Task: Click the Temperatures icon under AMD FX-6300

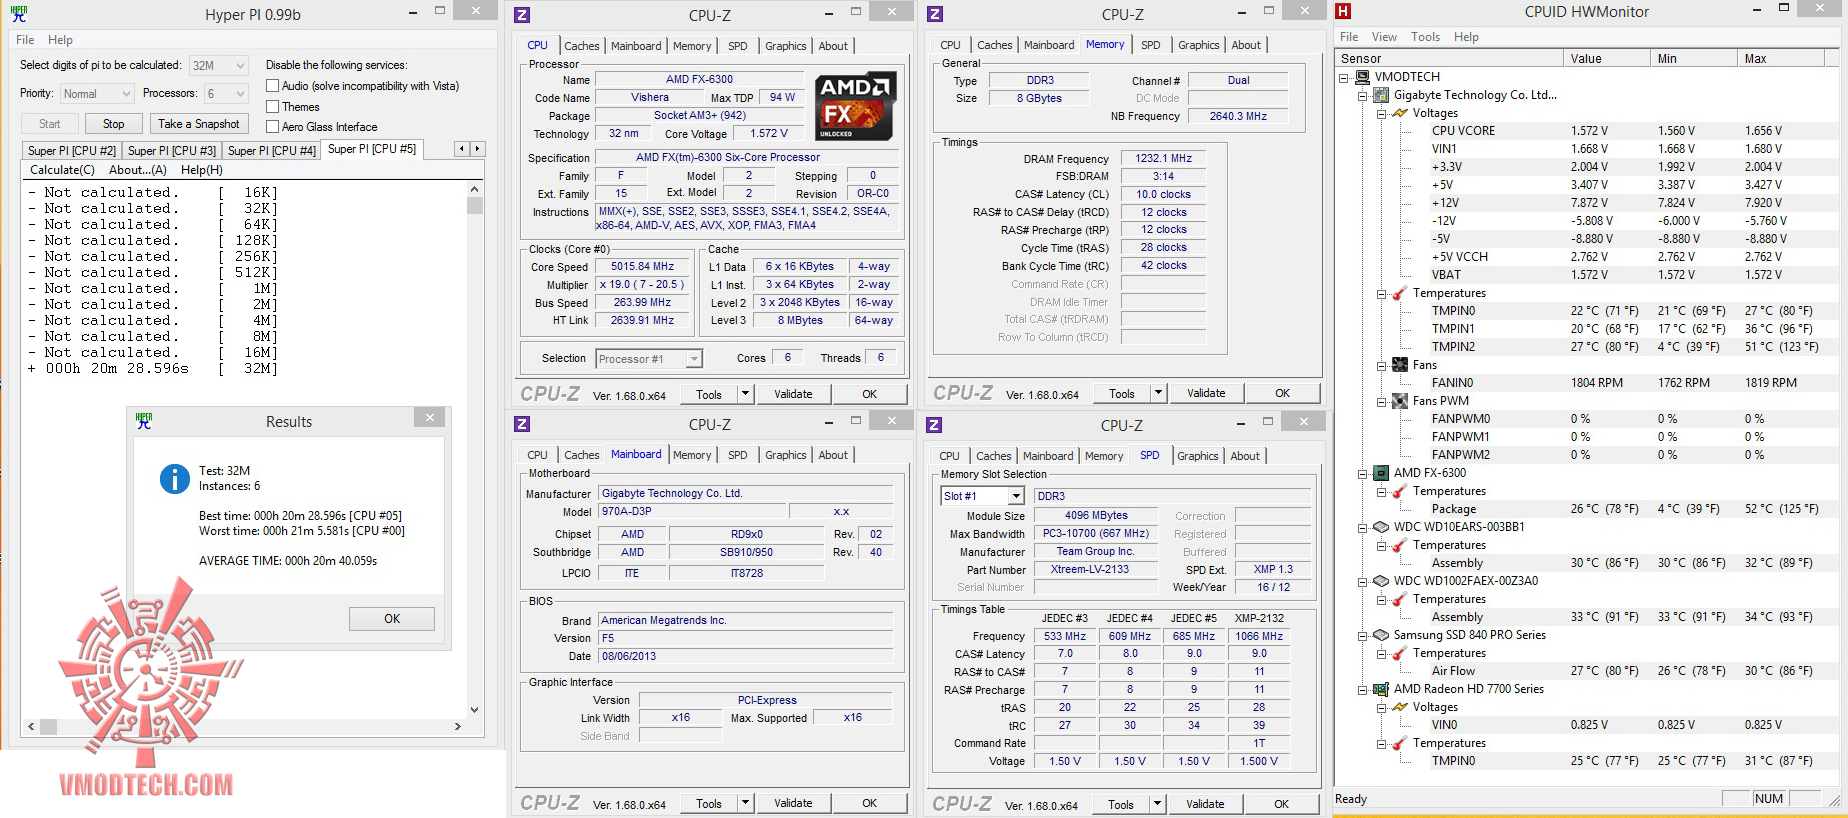Action: click(1400, 491)
